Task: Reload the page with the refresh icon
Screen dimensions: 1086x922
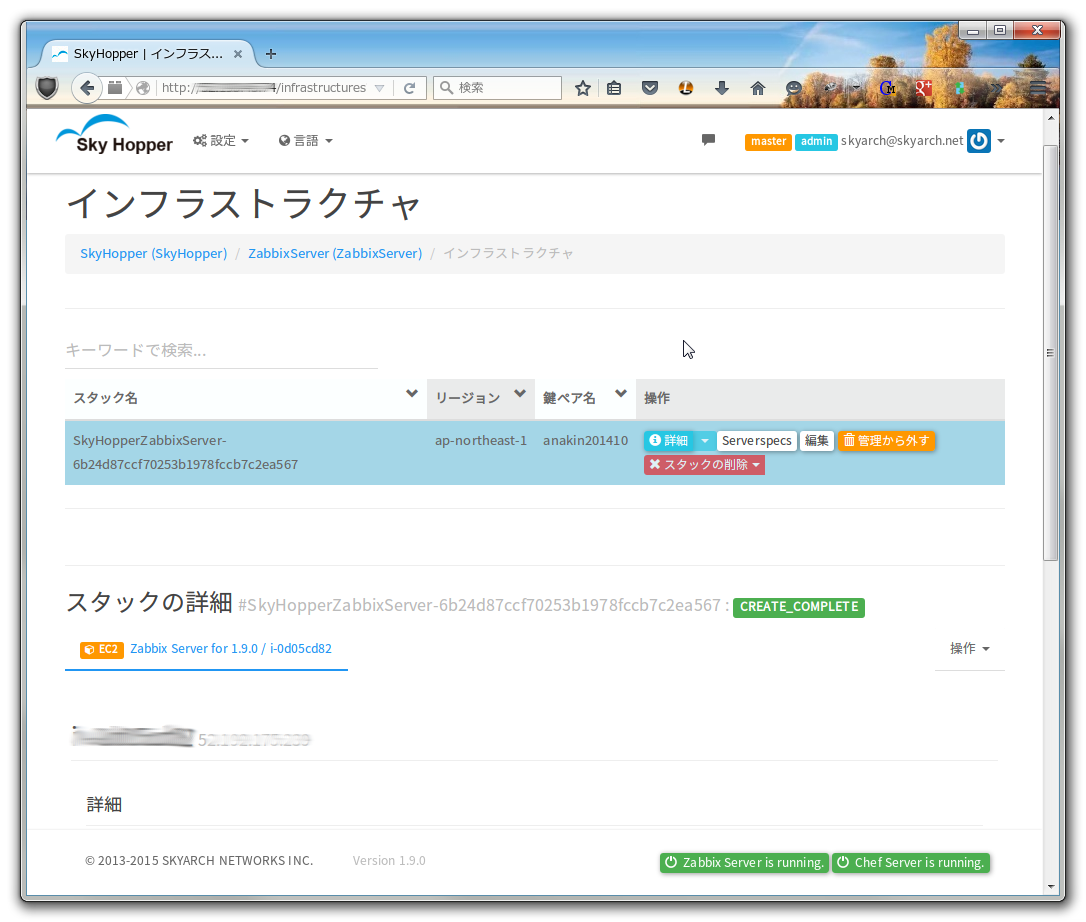Action: pyautogui.click(x=409, y=88)
